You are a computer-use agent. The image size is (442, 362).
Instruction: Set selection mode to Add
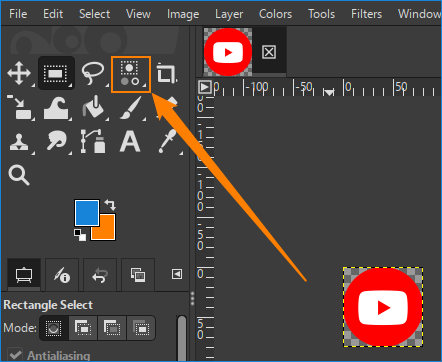click(83, 328)
